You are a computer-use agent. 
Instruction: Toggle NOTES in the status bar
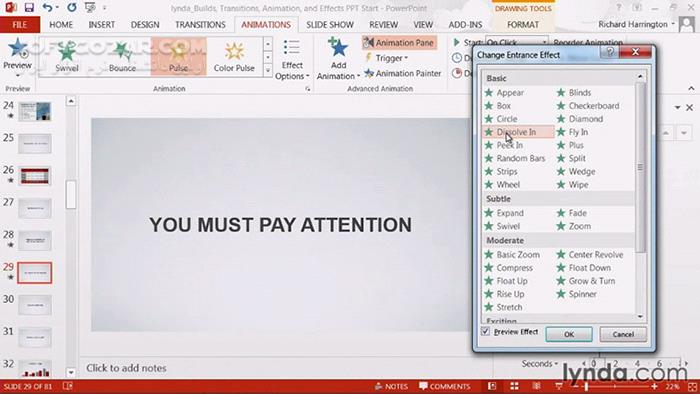392,386
